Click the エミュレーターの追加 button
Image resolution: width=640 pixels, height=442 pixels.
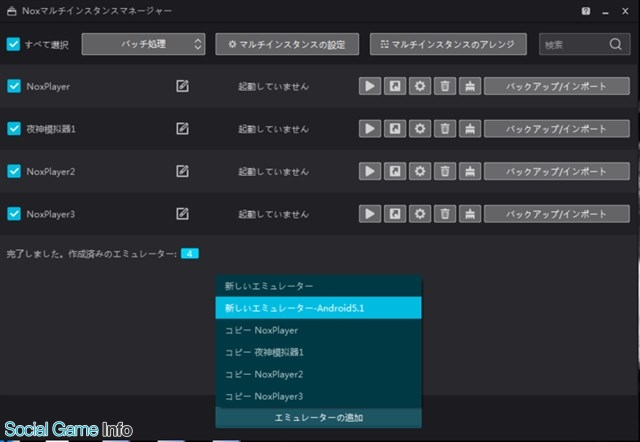tap(318, 418)
